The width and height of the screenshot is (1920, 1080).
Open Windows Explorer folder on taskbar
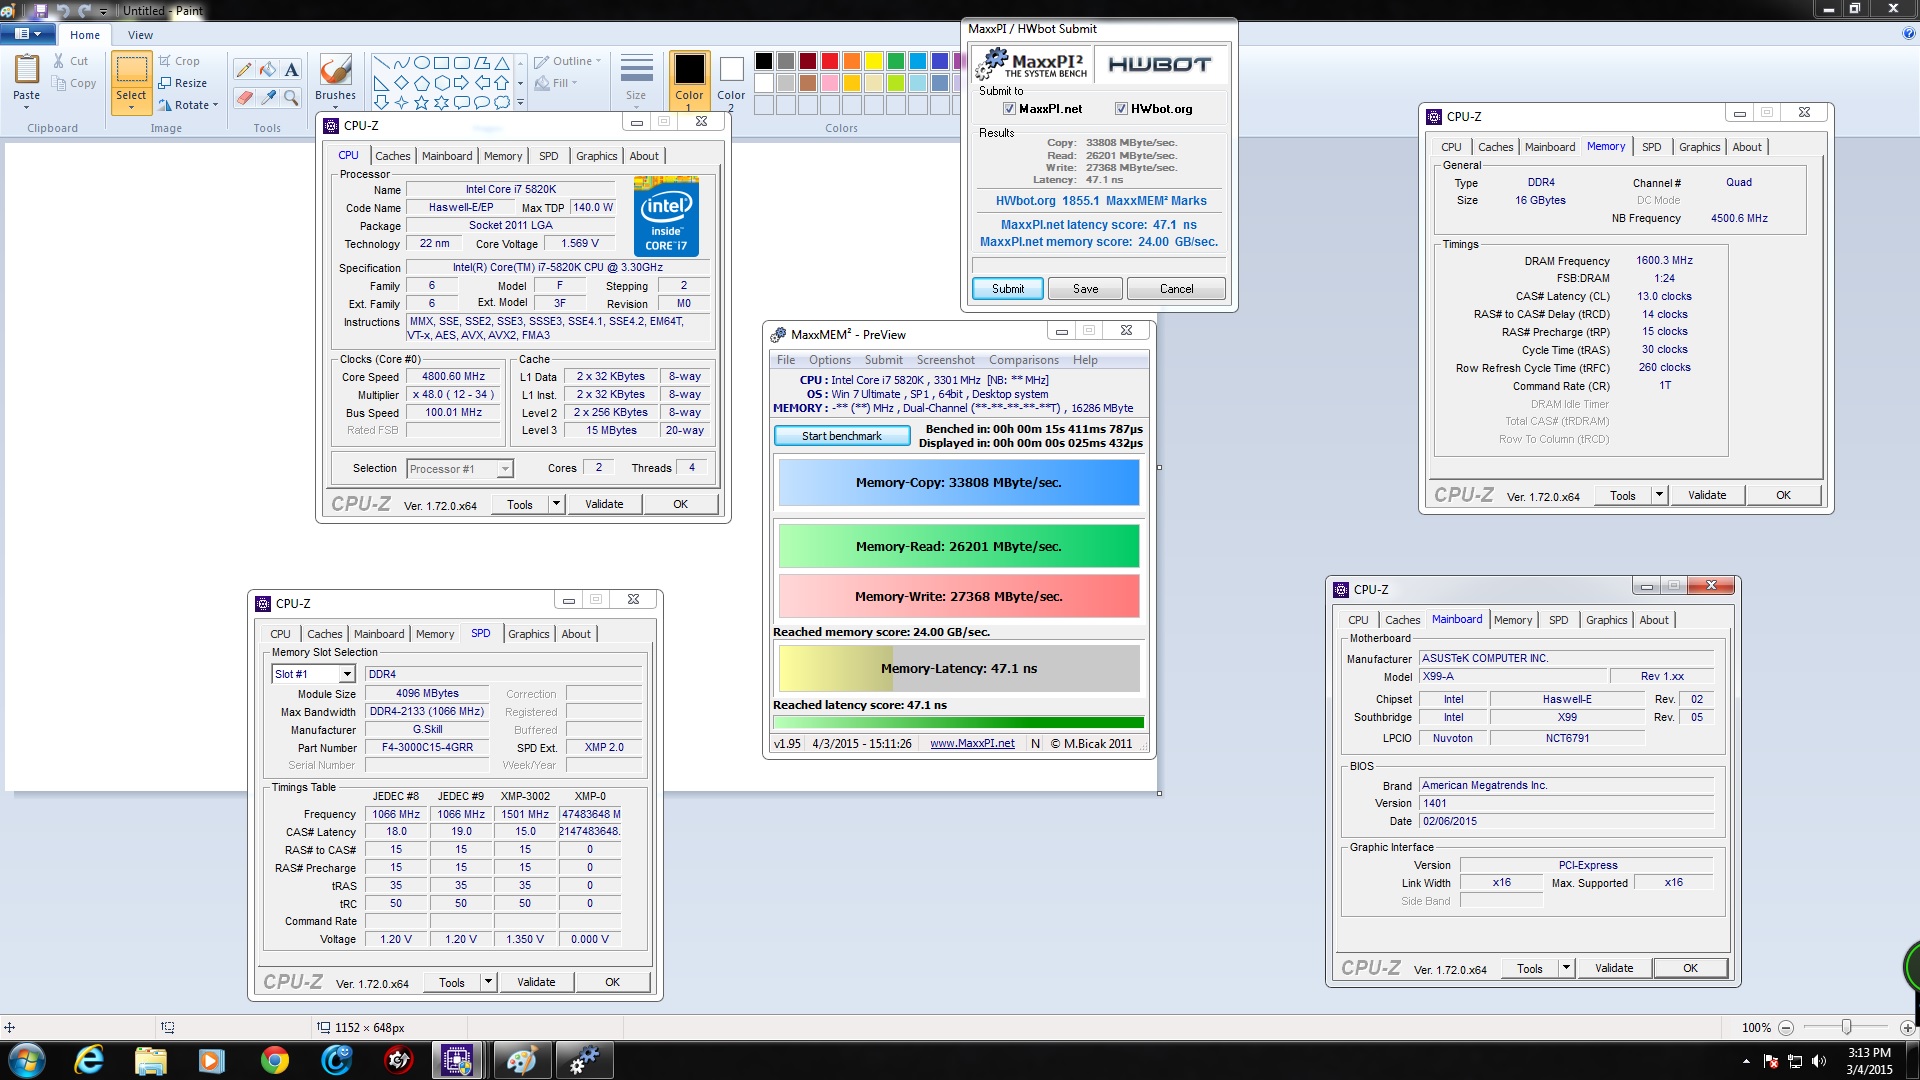150,1060
